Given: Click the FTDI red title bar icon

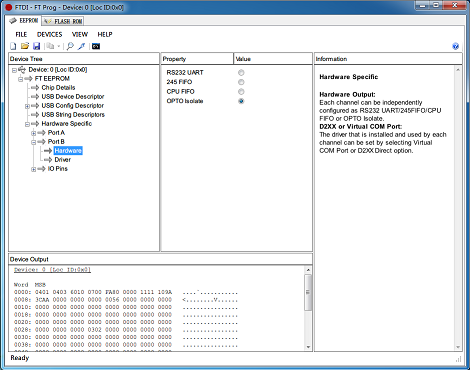Looking at the screenshot, I should tap(9, 7).
